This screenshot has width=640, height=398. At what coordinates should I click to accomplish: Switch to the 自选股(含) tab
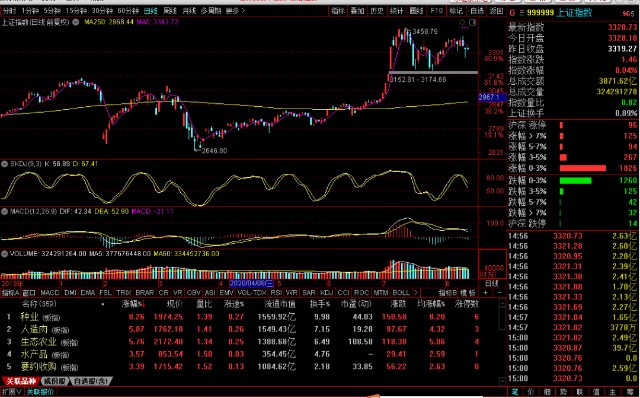coord(91,381)
